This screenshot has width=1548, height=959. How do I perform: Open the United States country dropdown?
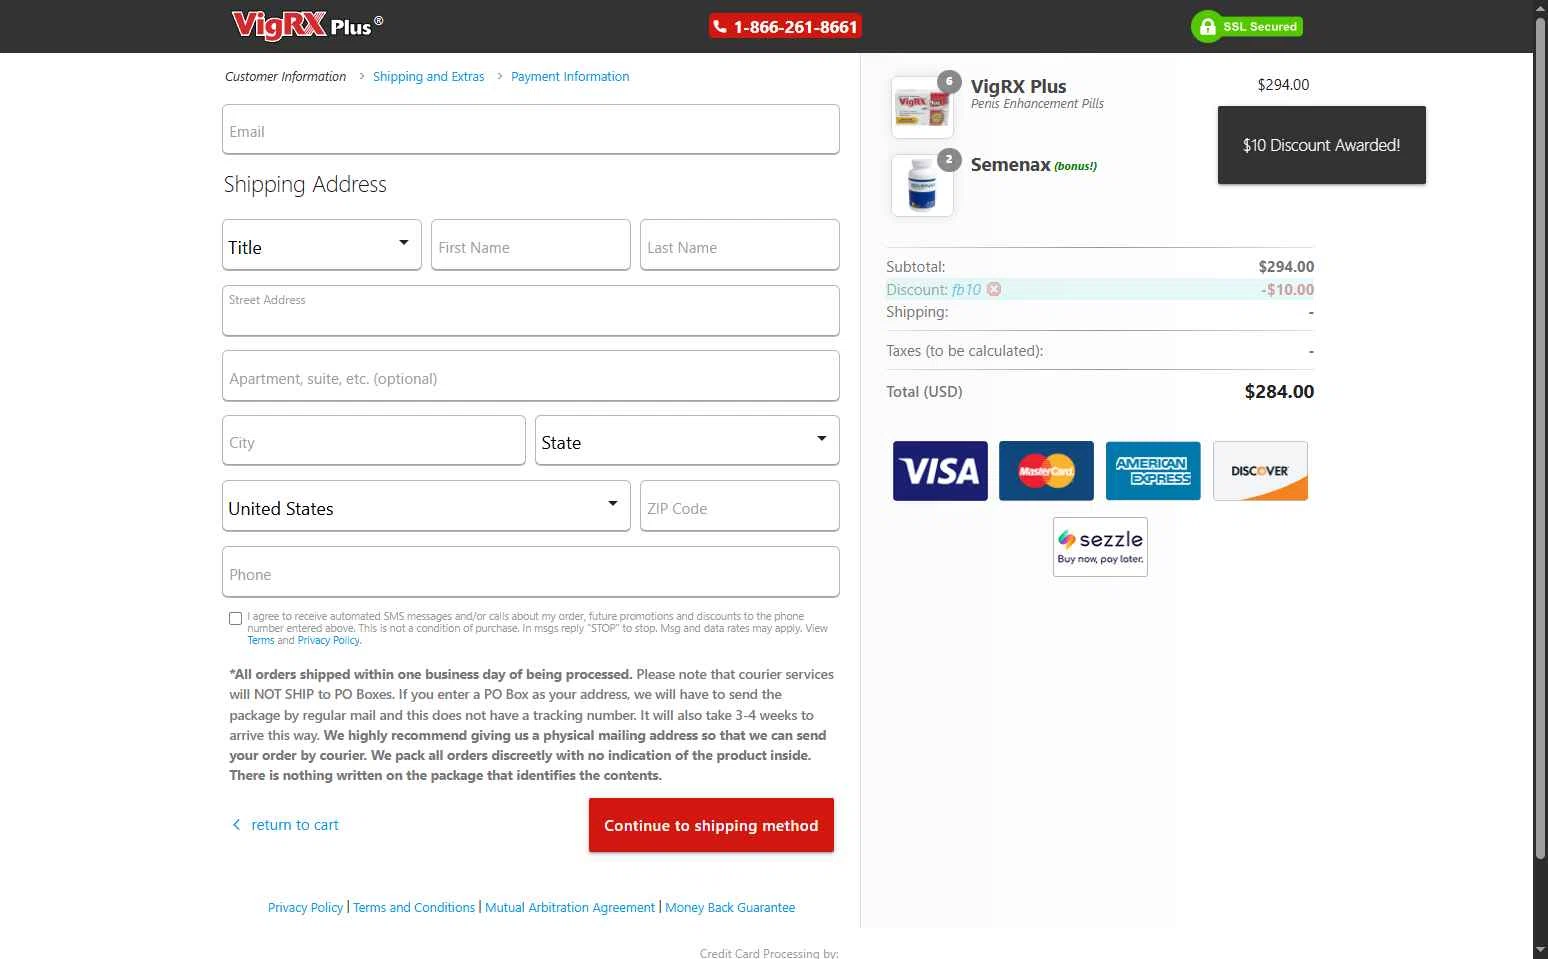(426, 506)
